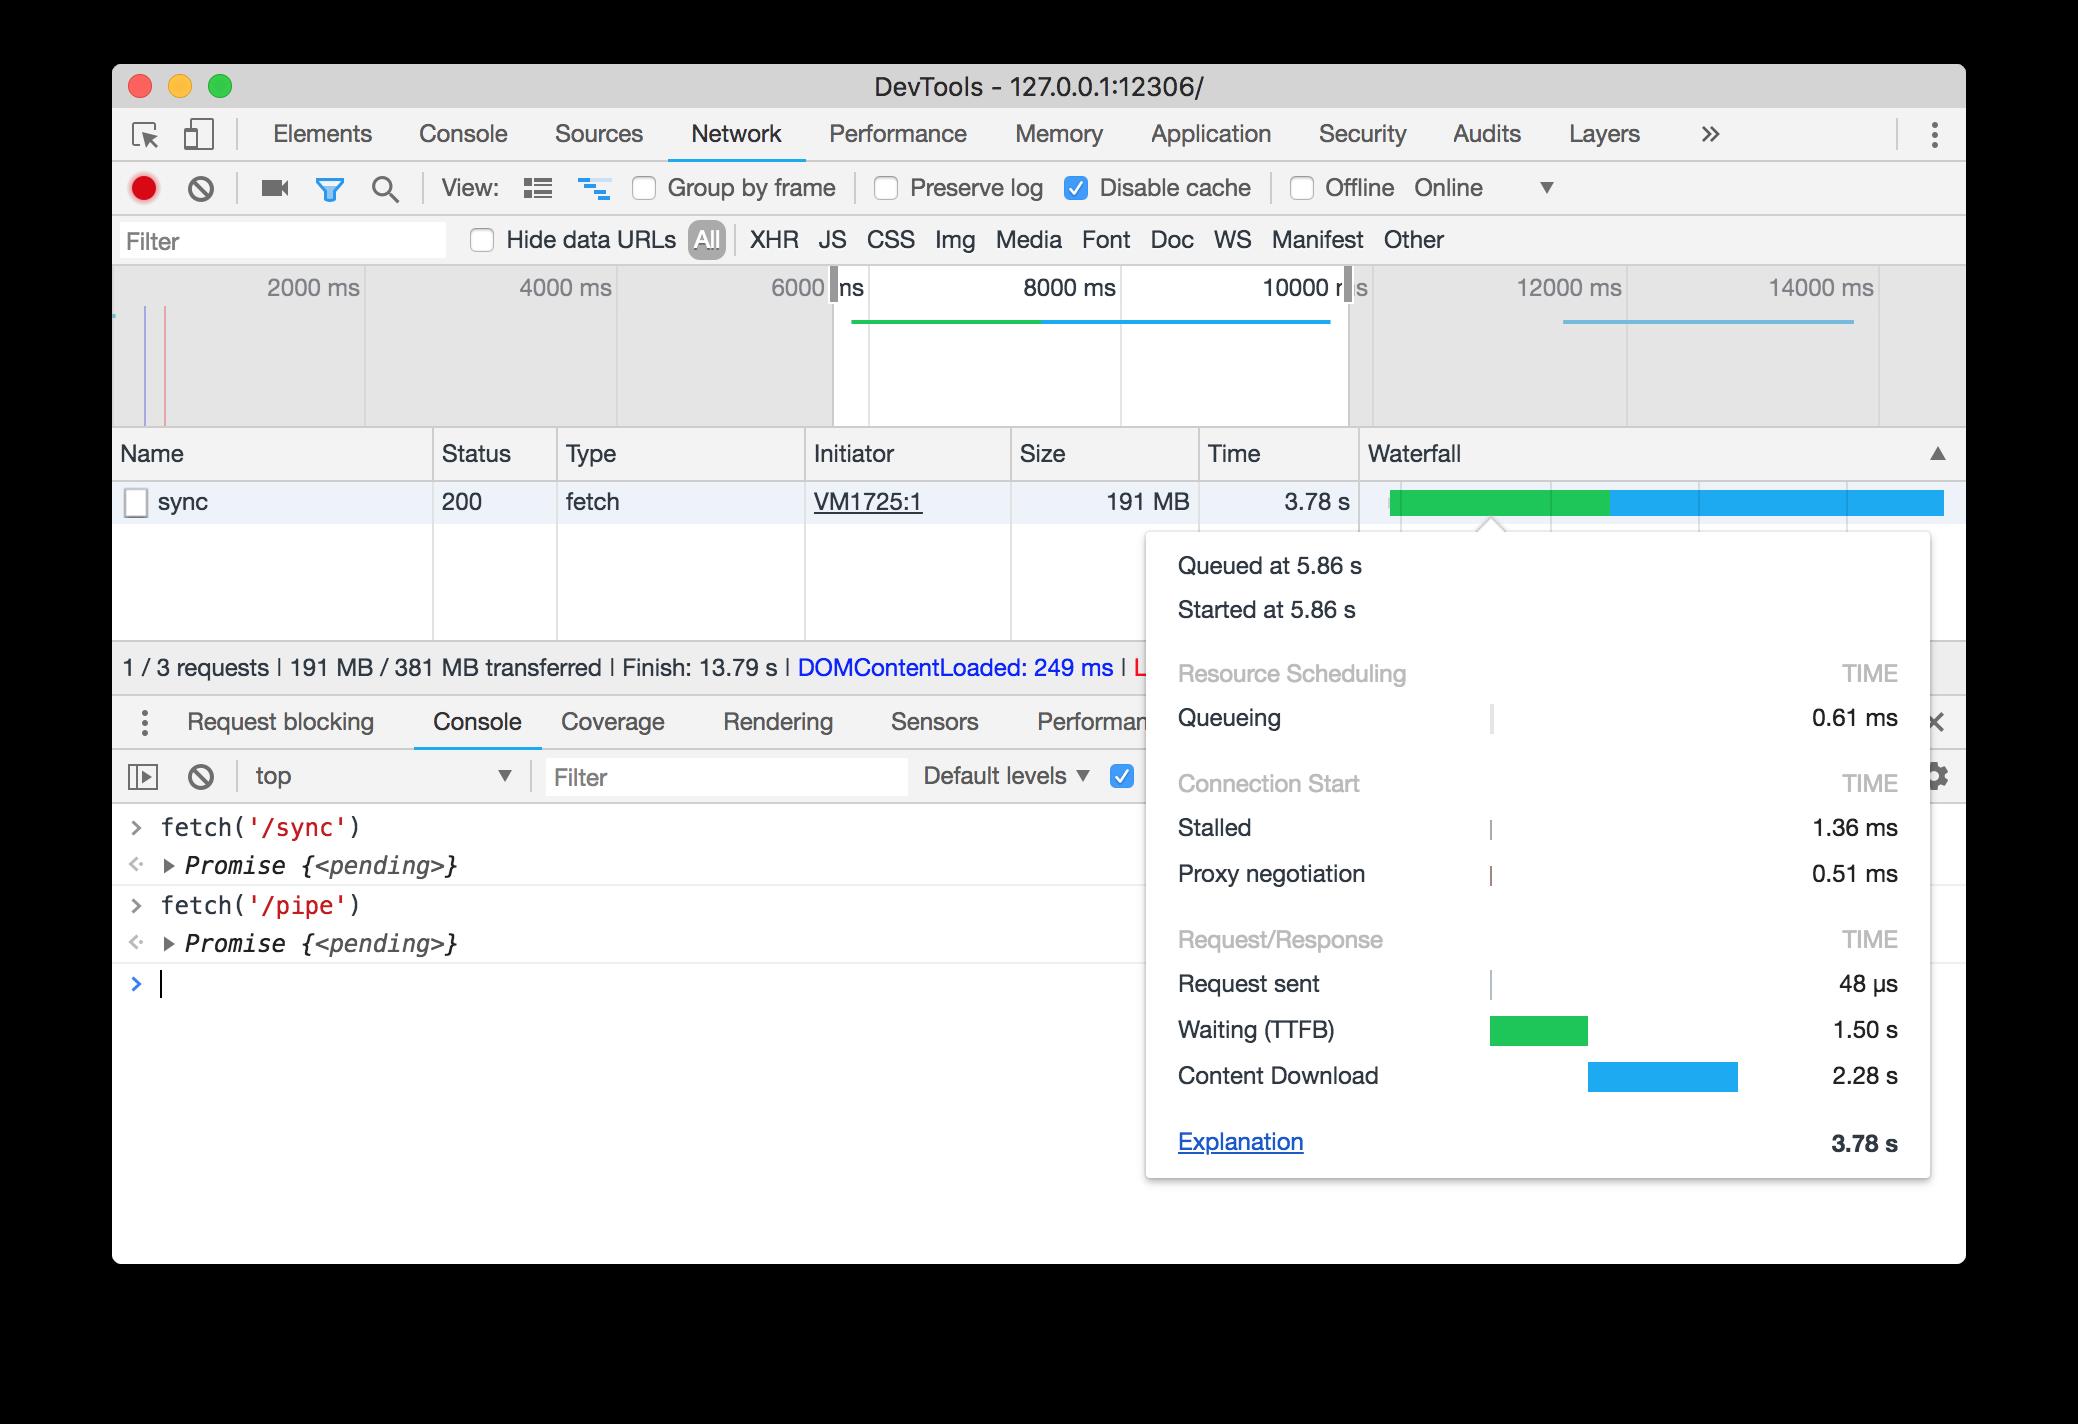Toggle the Group by frame checkbox
The height and width of the screenshot is (1424, 2078).
(644, 188)
